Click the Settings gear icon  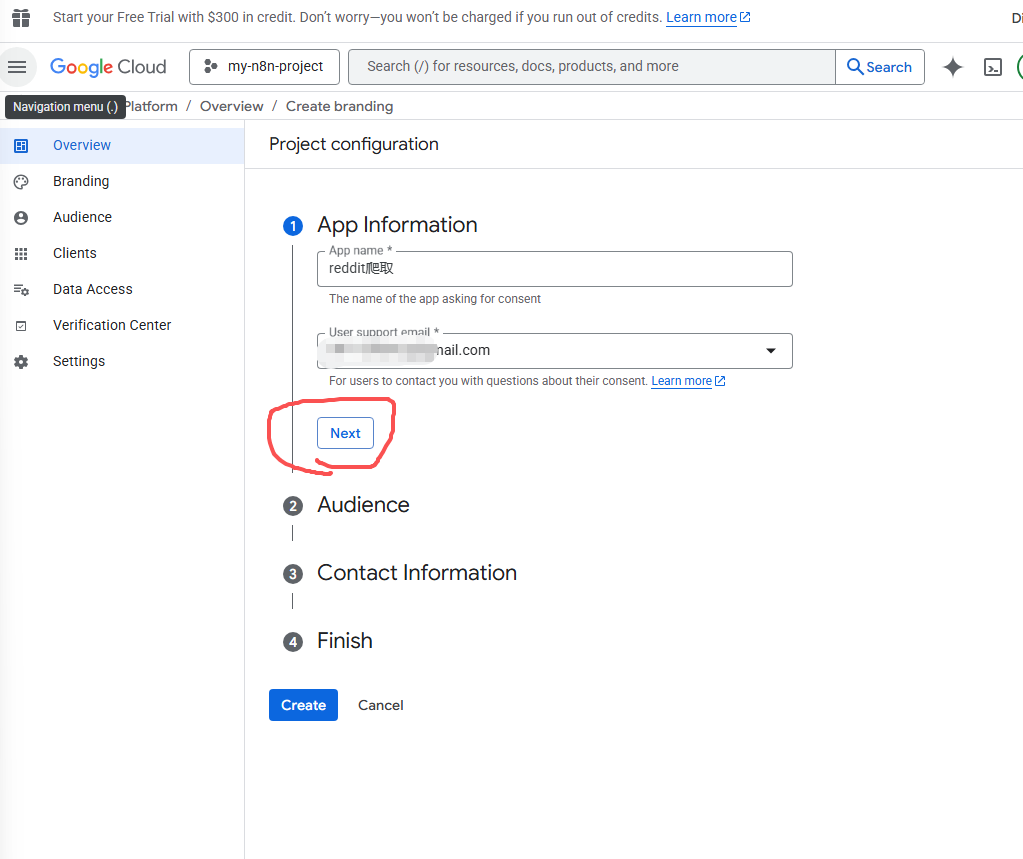(21, 361)
